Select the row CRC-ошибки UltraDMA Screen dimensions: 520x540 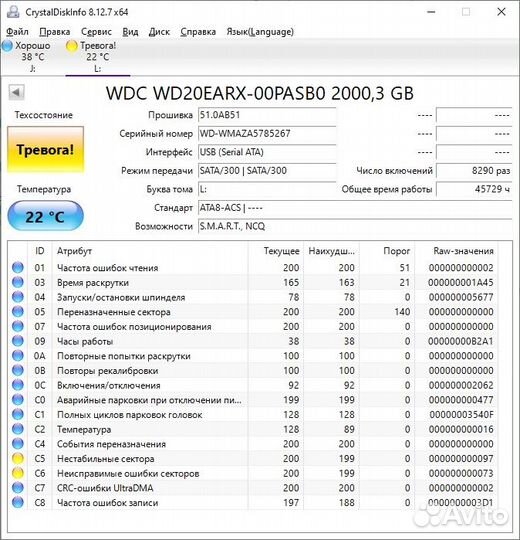click(253, 488)
